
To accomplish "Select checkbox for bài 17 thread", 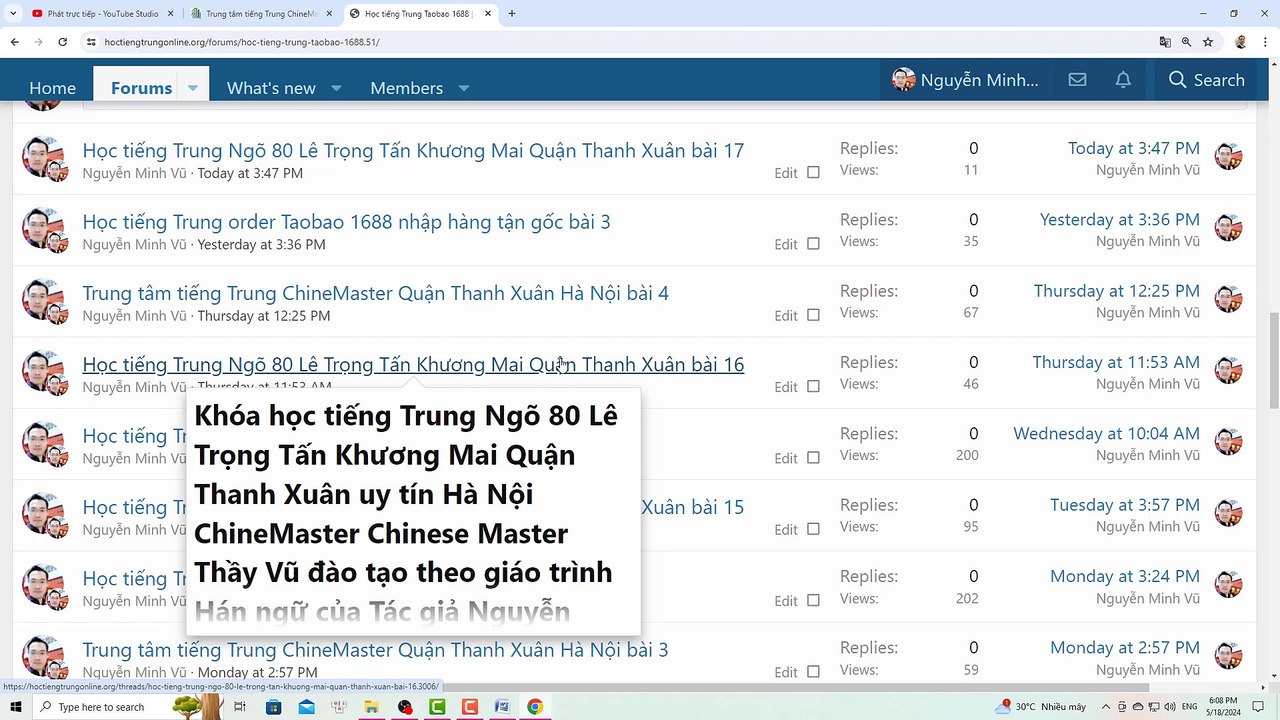I will [x=813, y=172].
